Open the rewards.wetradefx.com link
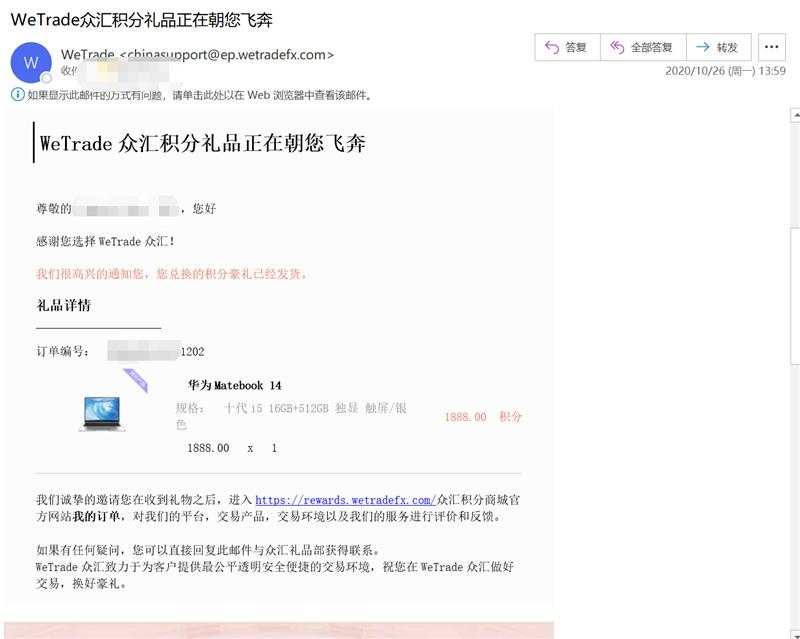Viewport: 800px width, 639px height. 345,500
